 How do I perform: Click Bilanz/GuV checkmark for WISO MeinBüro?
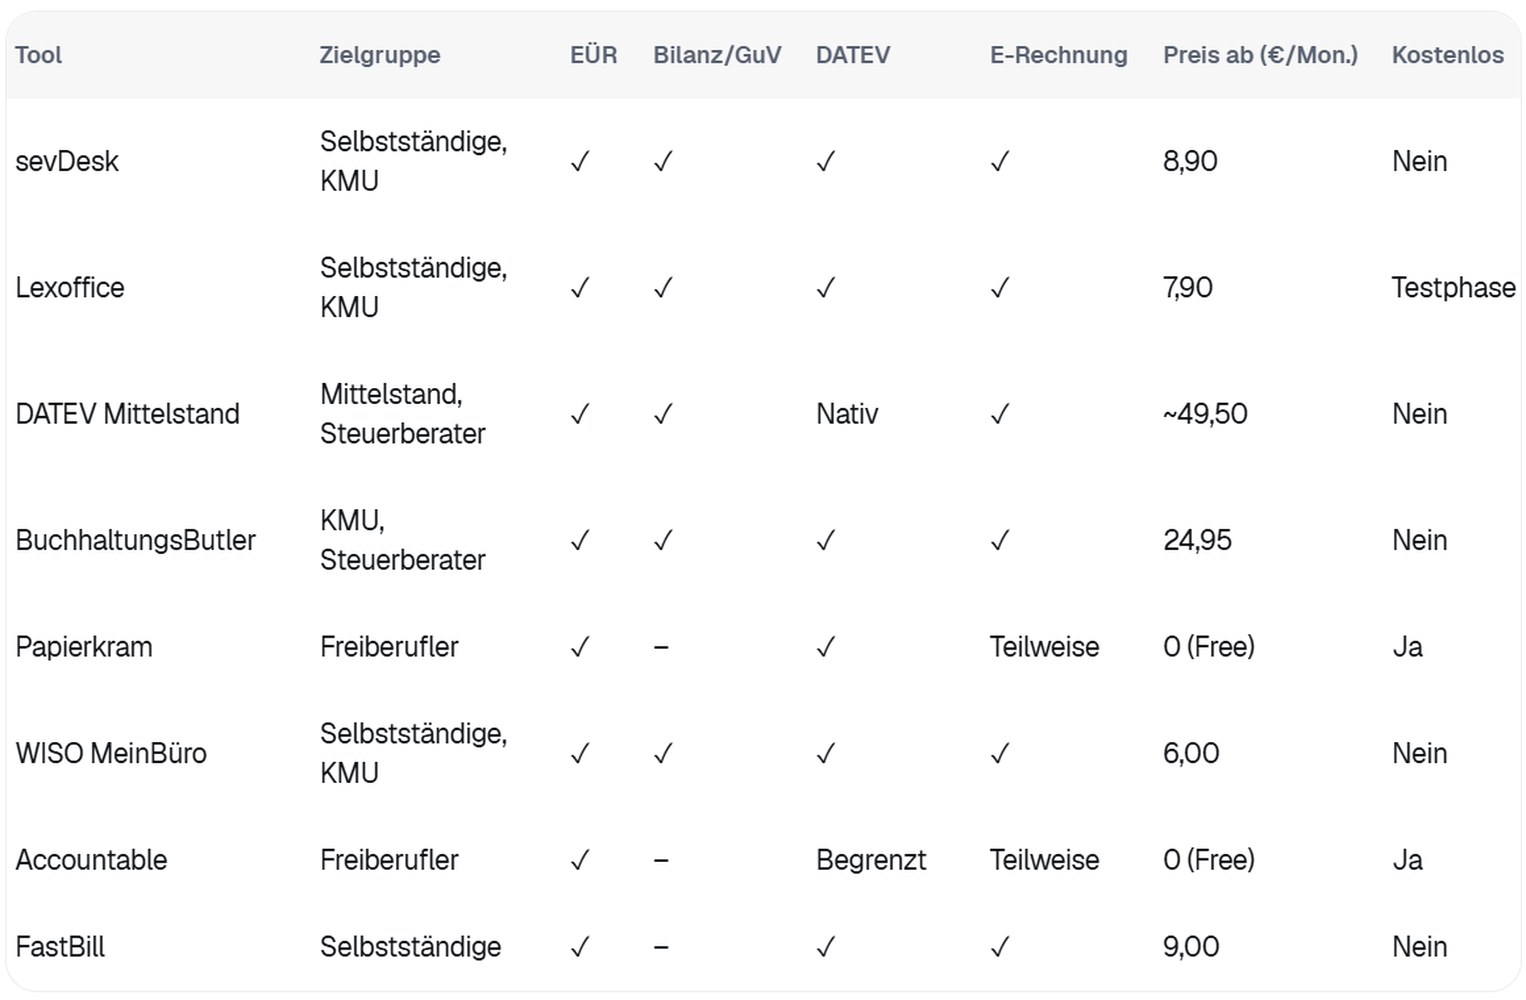point(662,754)
